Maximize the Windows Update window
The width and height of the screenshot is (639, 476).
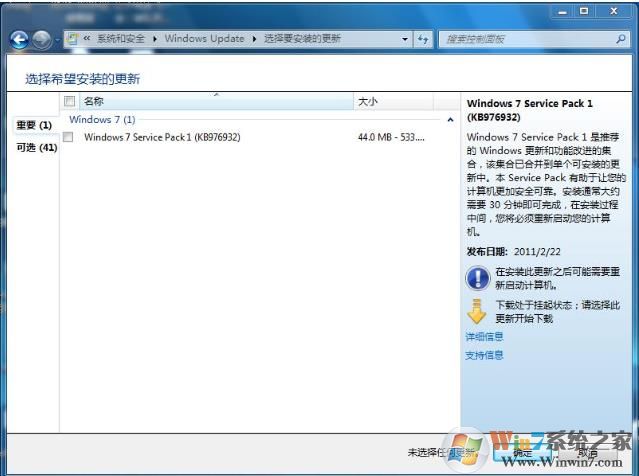(x=584, y=11)
